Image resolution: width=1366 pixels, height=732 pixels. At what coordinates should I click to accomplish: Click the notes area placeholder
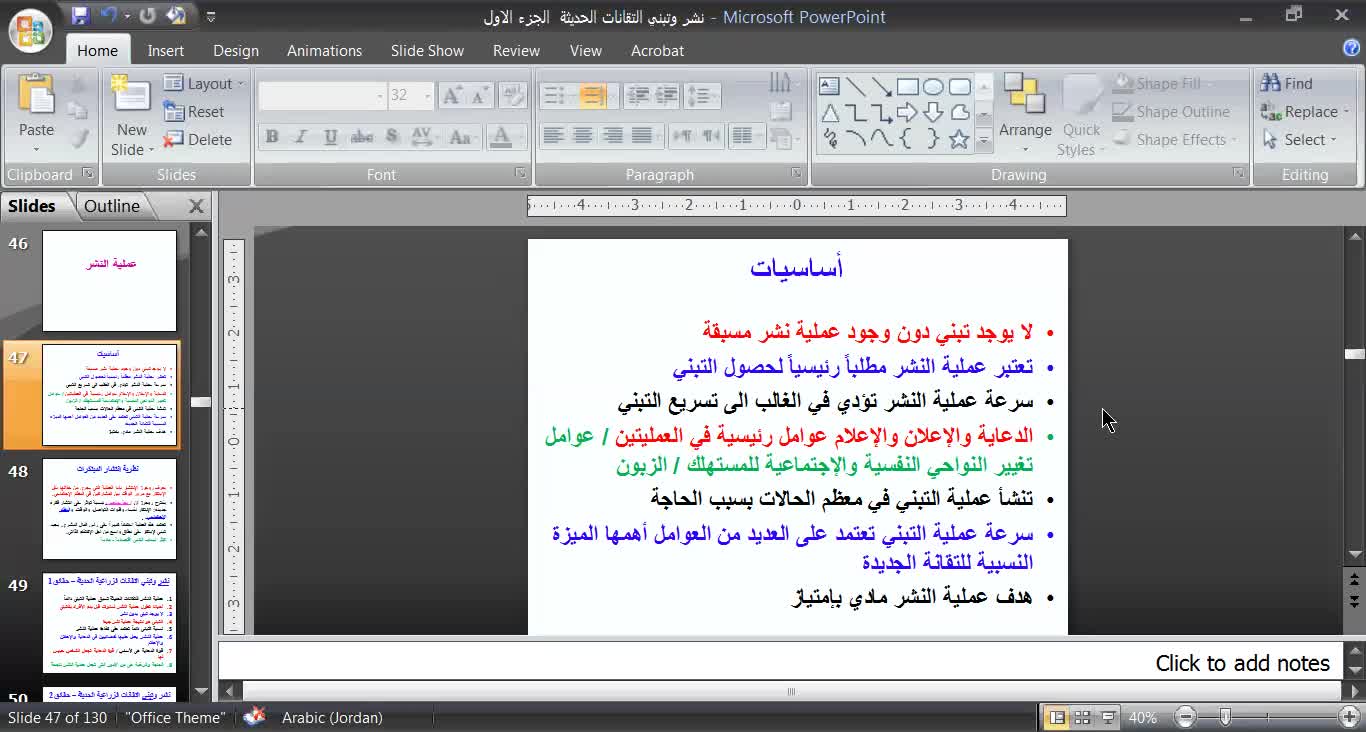tap(781, 662)
